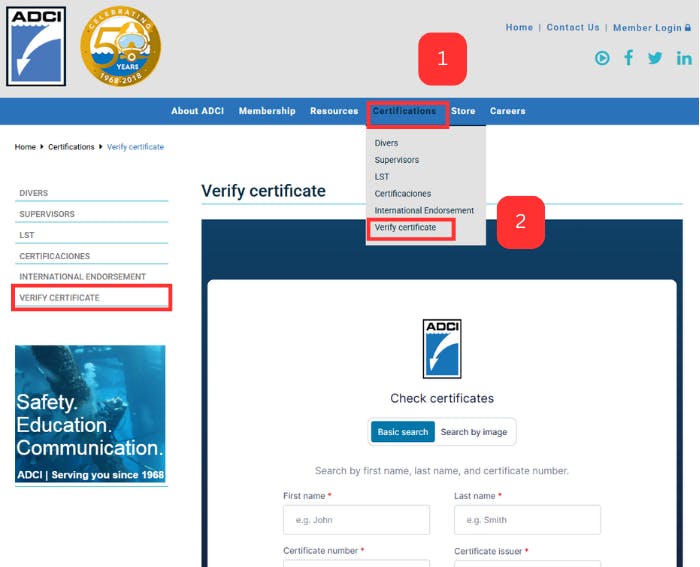Open the LinkedIn social icon
The width and height of the screenshot is (700, 567).
684,58
